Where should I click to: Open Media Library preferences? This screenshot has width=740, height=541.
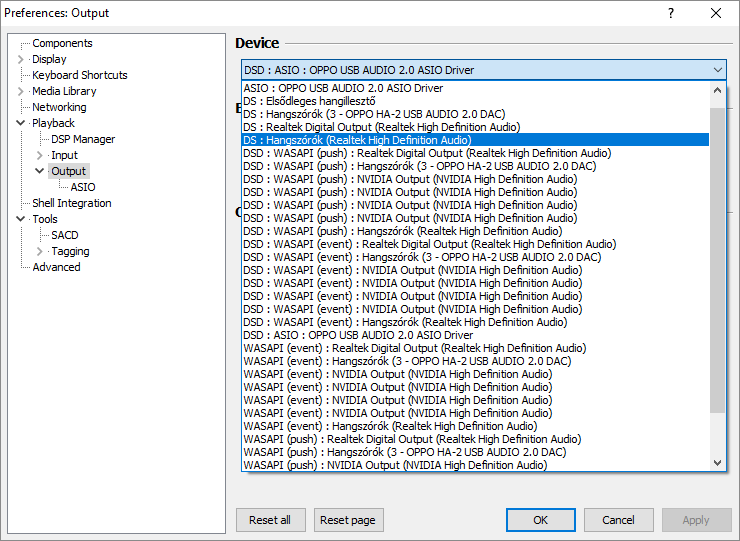pos(64,91)
